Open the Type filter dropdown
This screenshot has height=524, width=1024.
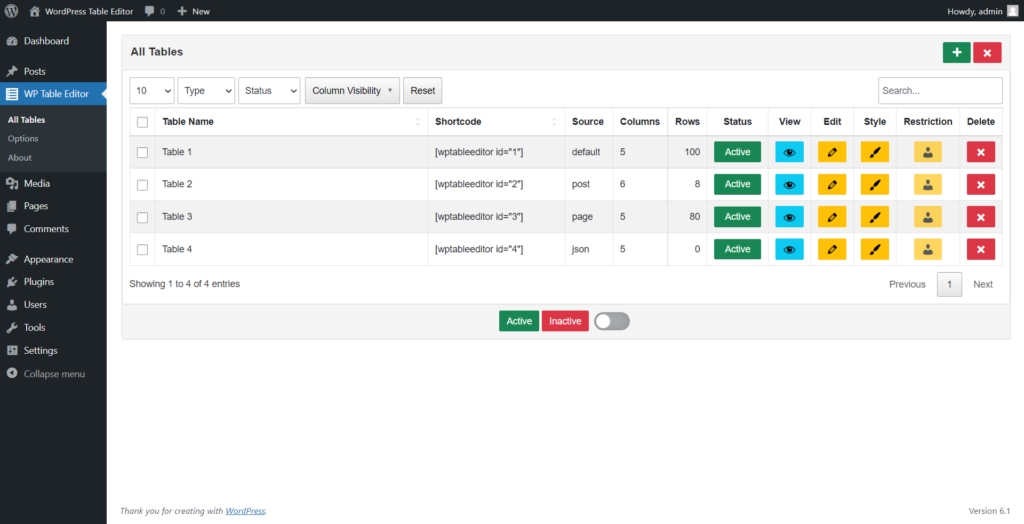point(206,91)
